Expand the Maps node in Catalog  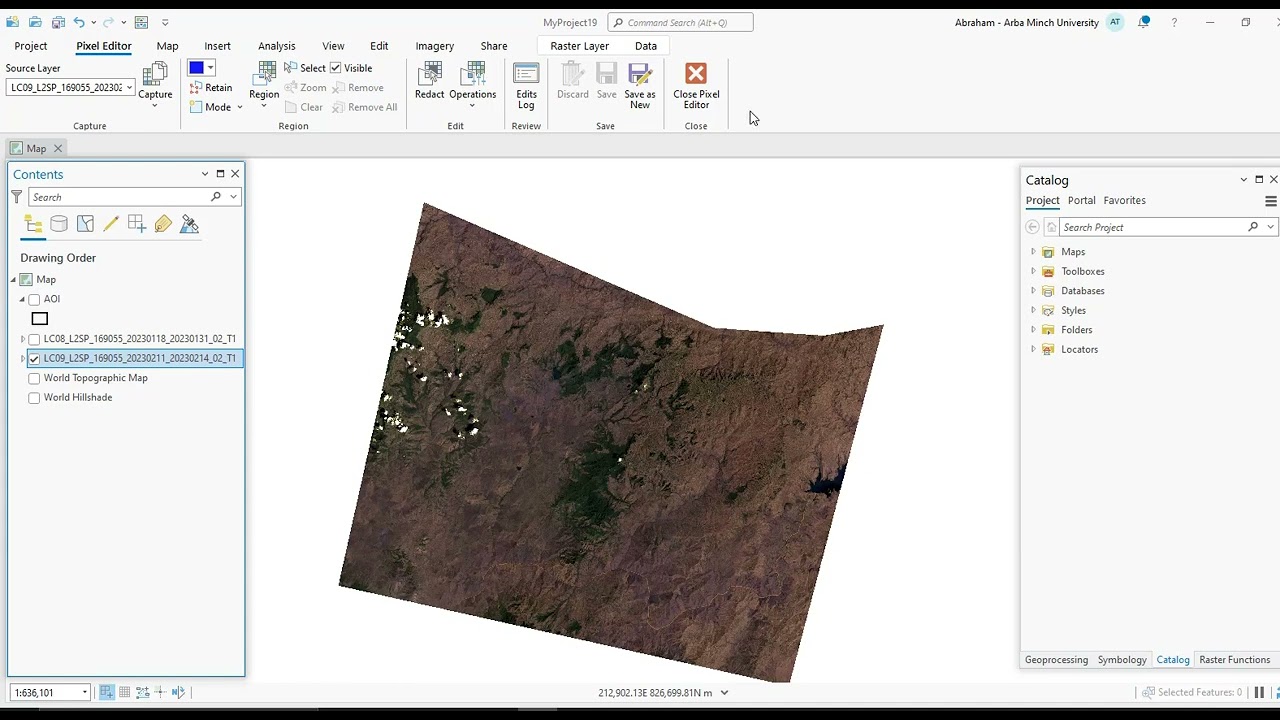pyautogui.click(x=1033, y=252)
